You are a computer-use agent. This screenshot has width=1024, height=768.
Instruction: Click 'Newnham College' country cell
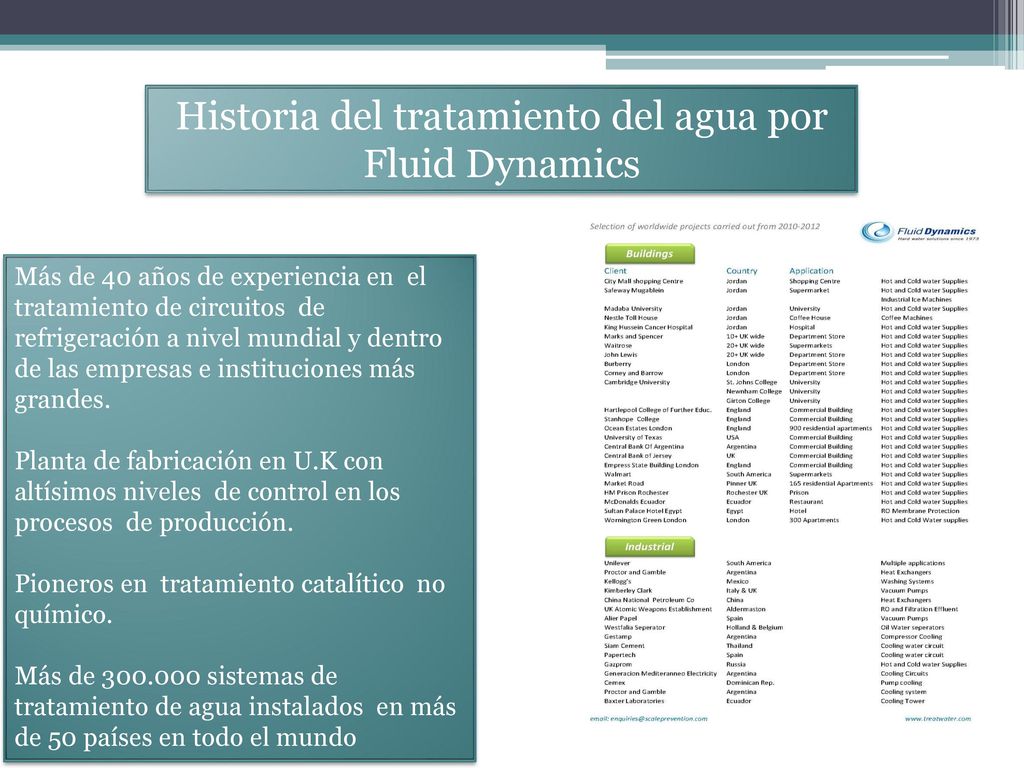pyautogui.click(x=754, y=391)
